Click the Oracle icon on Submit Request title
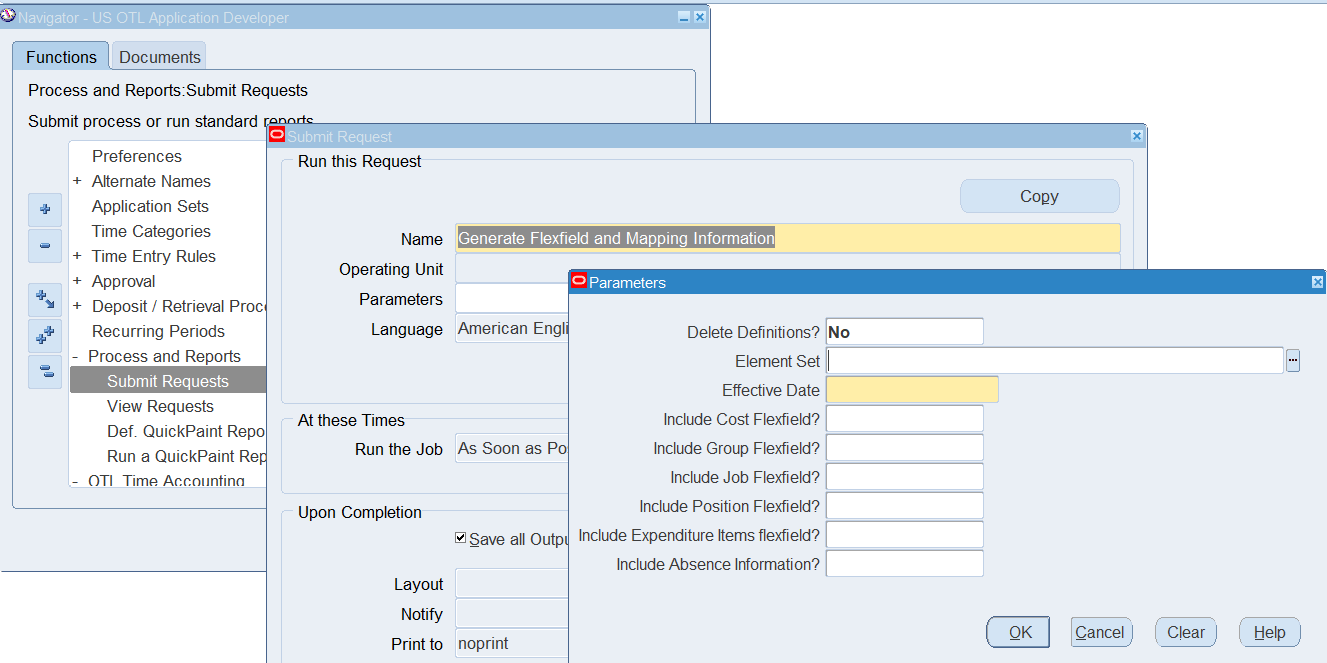The image size is (1327, 663). click(277, 136)
